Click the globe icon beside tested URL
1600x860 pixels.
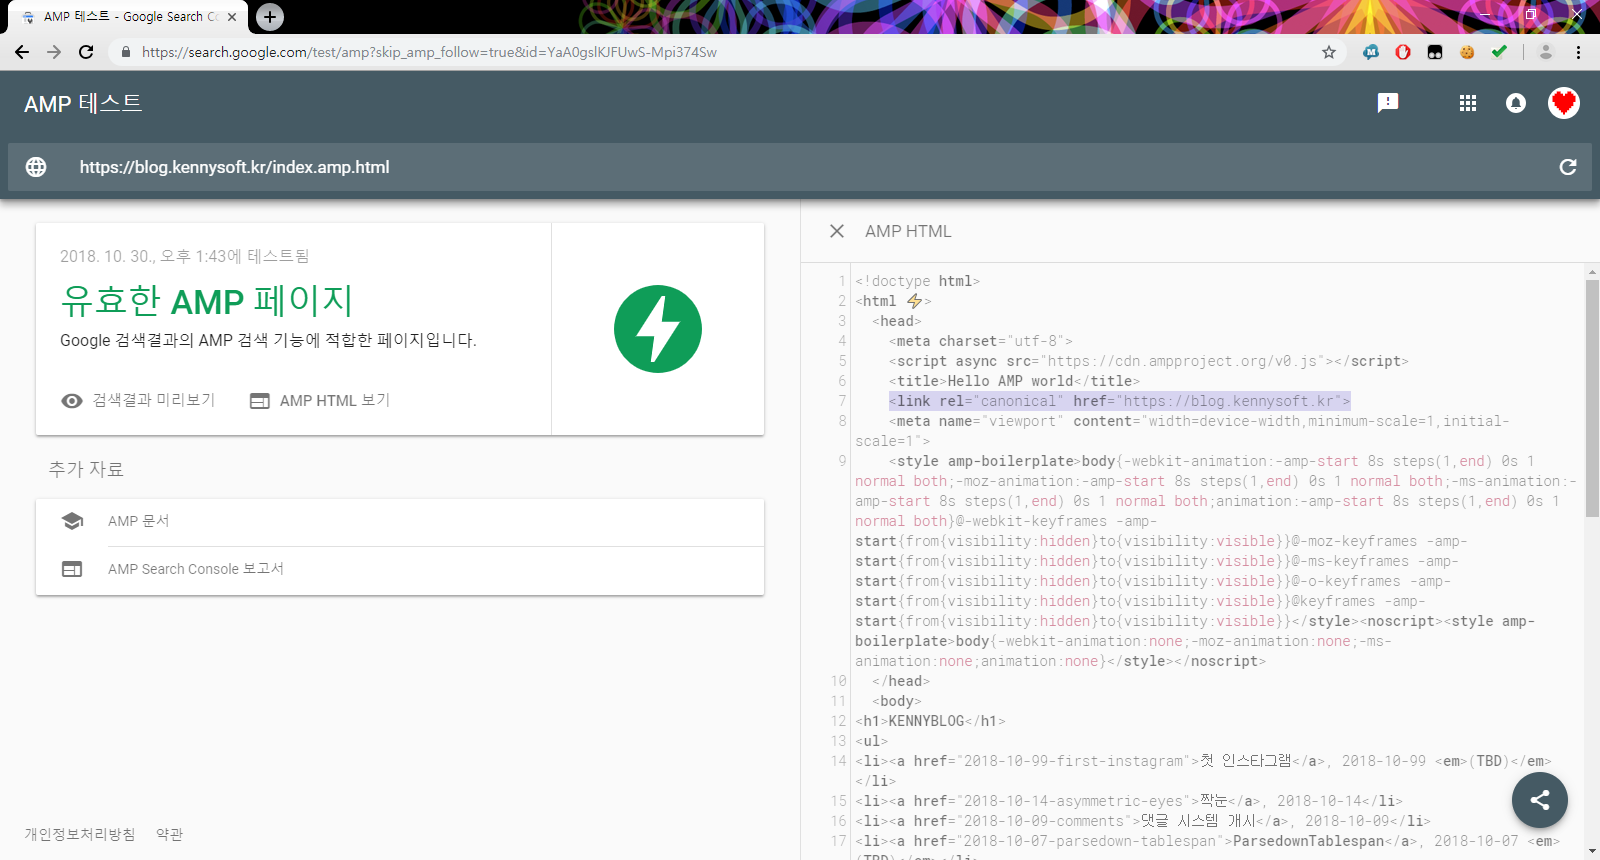coord(36,167)
